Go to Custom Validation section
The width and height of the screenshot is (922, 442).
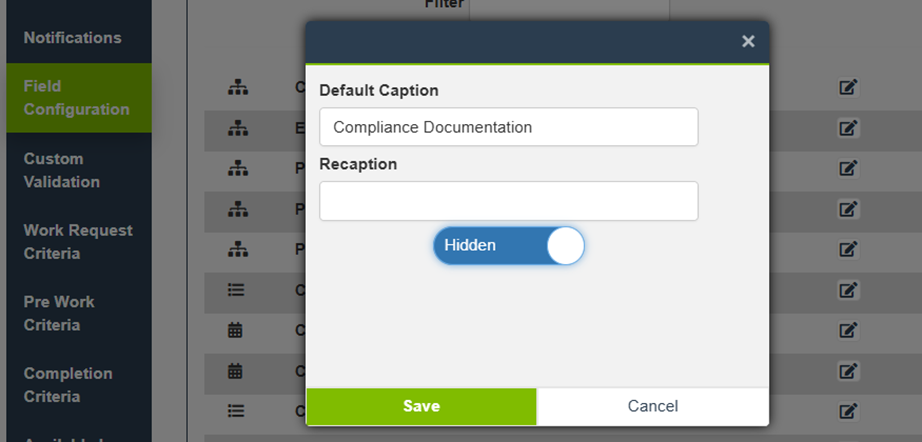pos(62,170)
